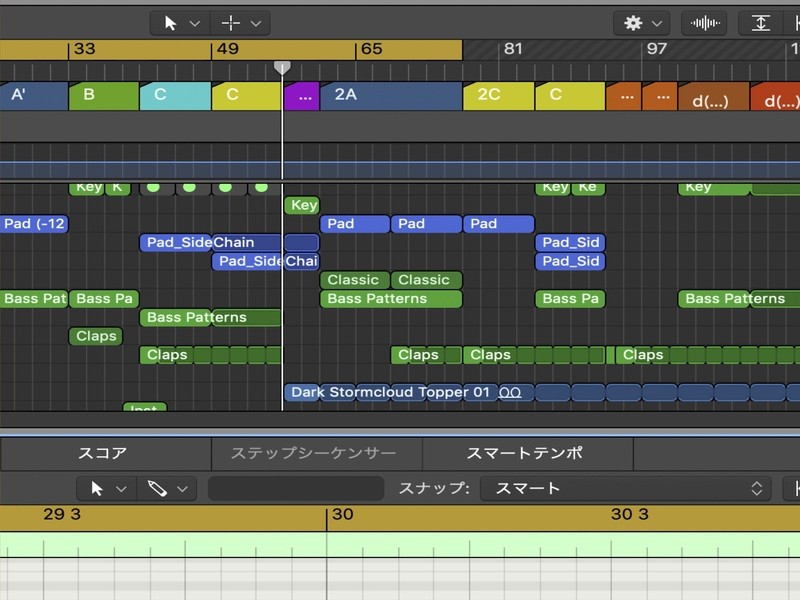The width and height of the screenshot is (800, 600).
Task: Expand the chevron next to the Marquee tool
Action: click(256, 23)
